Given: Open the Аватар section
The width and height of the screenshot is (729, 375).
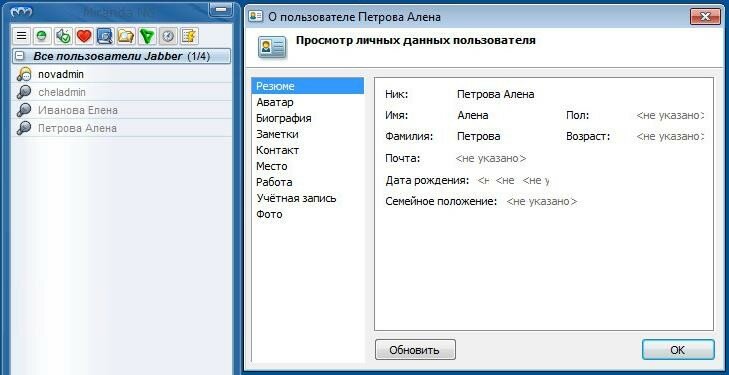Looking at the screenshot, I should pyautogui.click(x=308, y=102).
